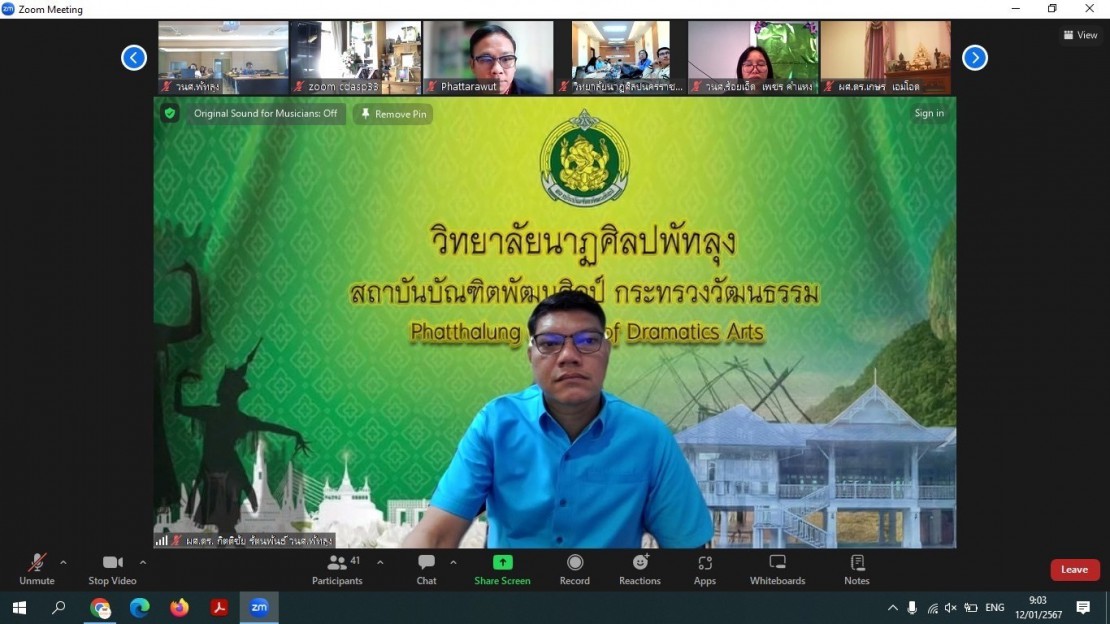Open video options arrow beside Stop Video
The width and height of the screenshot is (1110, 624).
[x=143, y=563]
